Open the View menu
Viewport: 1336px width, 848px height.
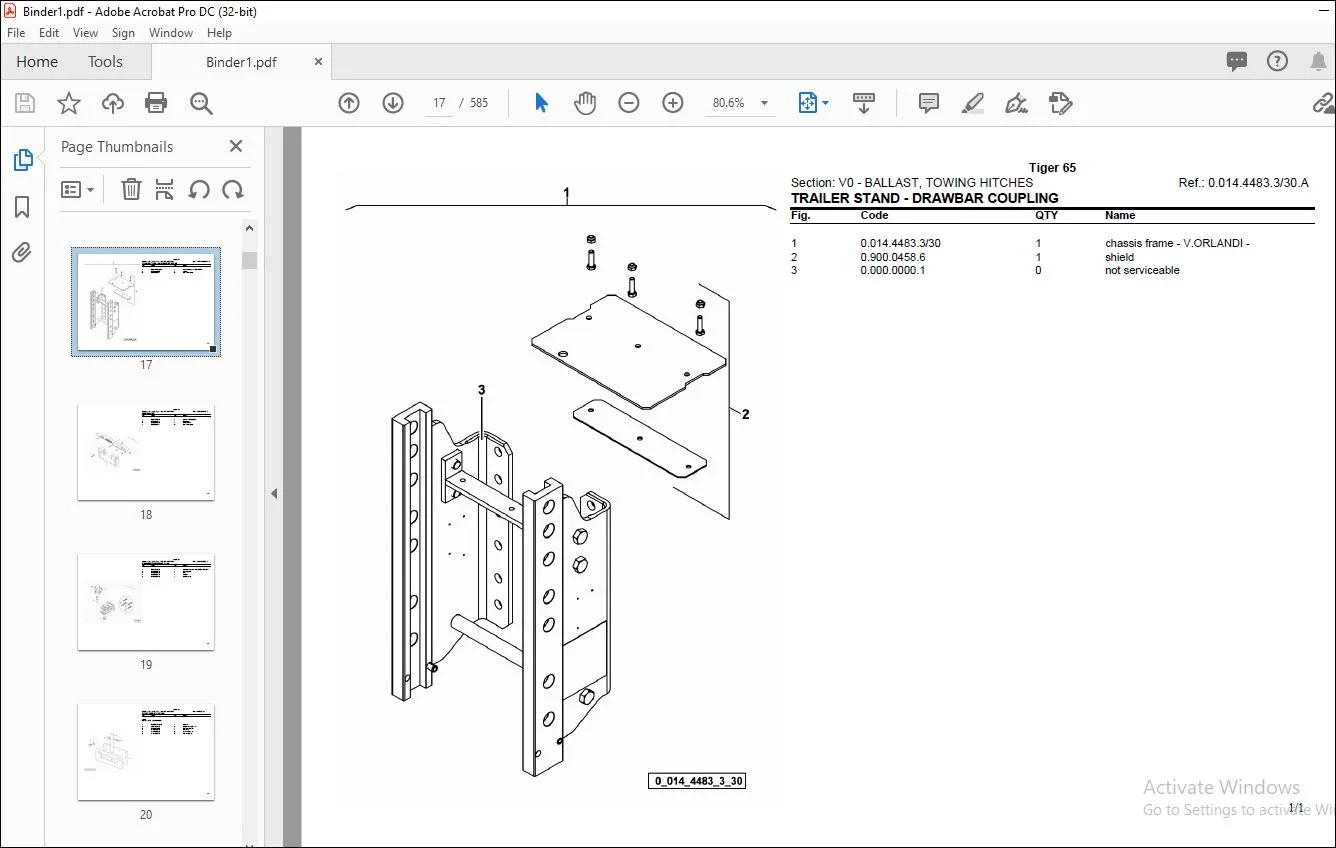pyautogui.click(x=85, y=33)
